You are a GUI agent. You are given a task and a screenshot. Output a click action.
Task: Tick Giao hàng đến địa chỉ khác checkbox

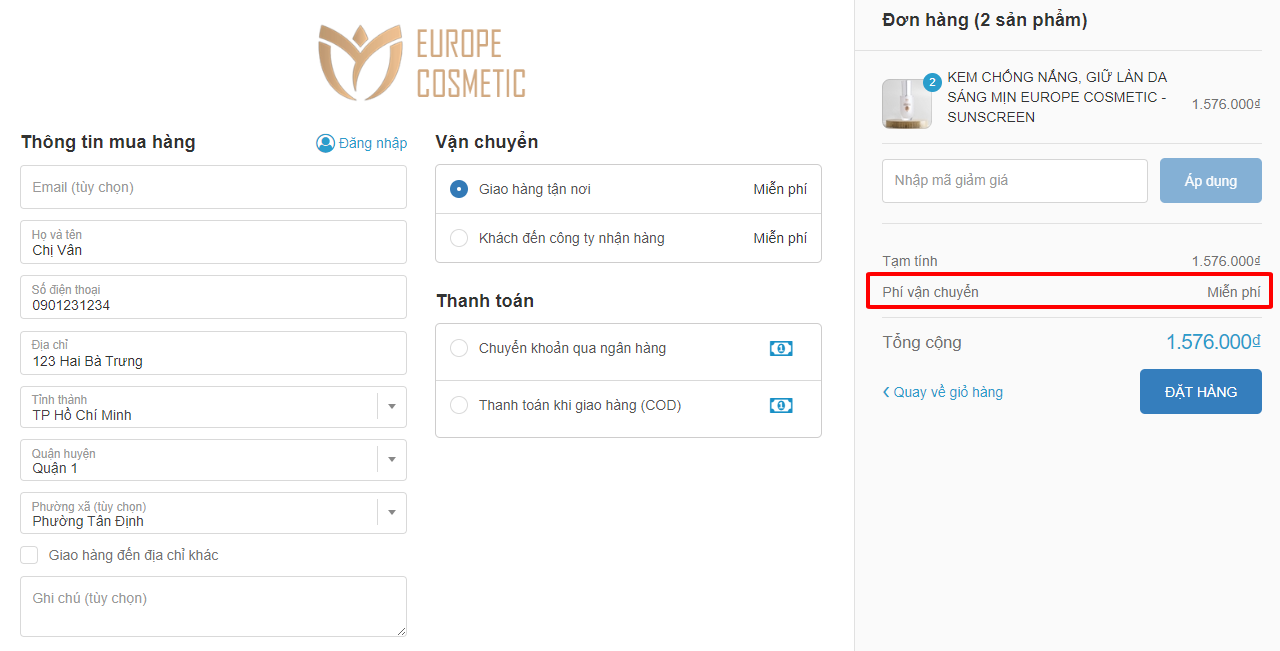30,555
